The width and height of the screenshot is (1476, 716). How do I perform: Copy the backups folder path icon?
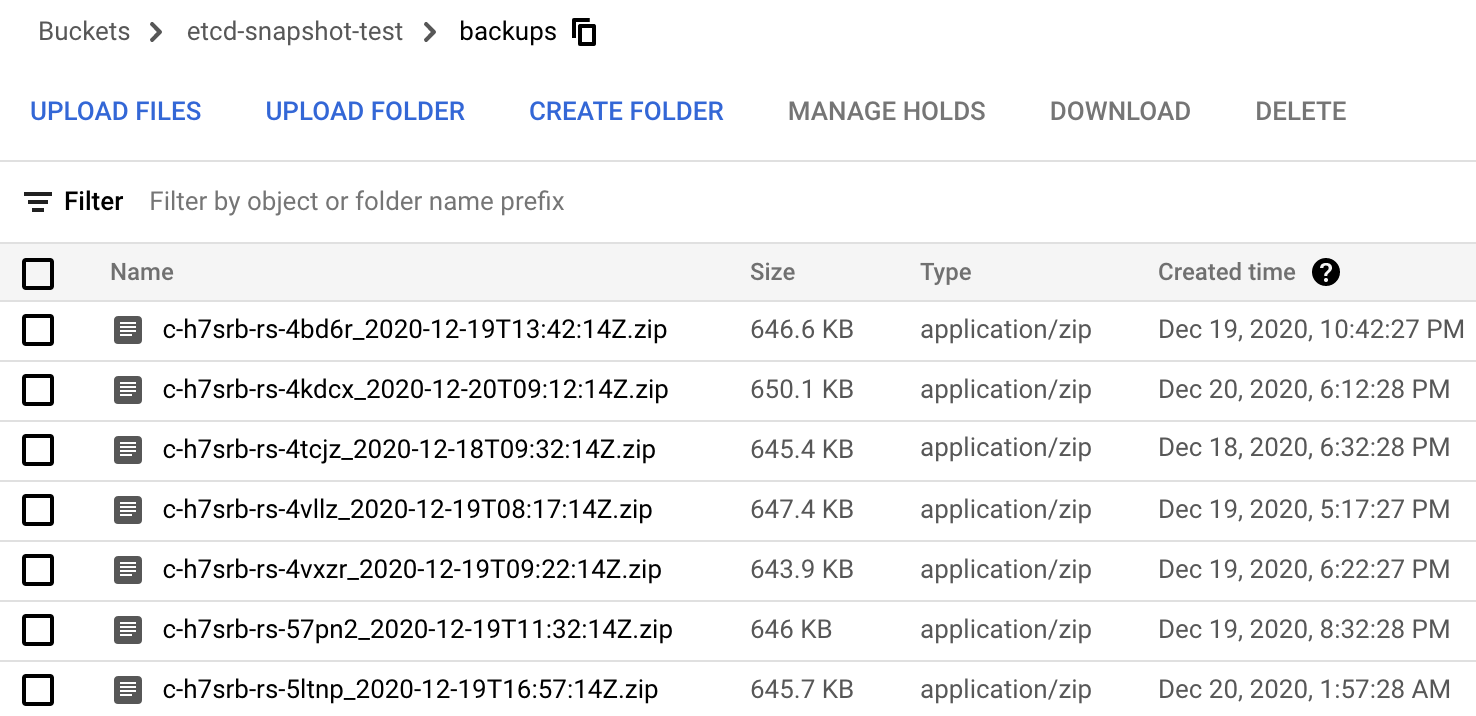coord(584,32)
